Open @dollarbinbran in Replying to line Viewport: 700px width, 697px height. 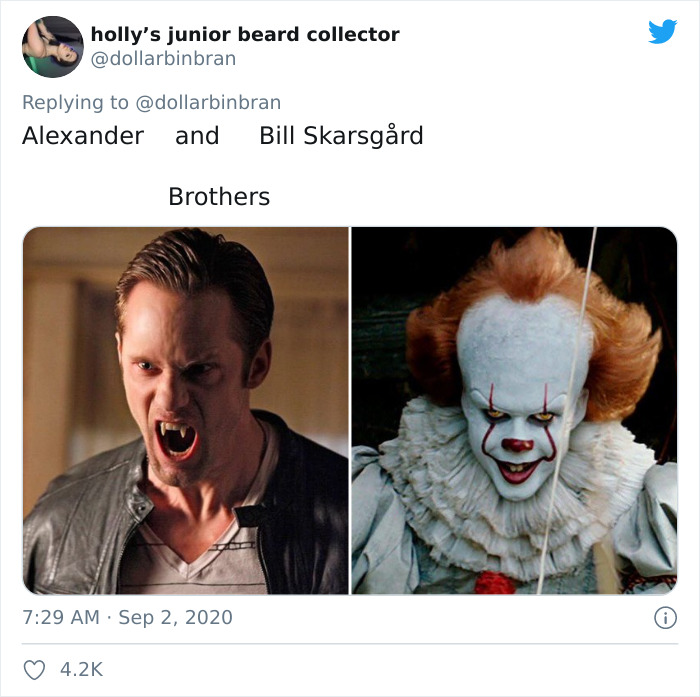coord(208,102)
